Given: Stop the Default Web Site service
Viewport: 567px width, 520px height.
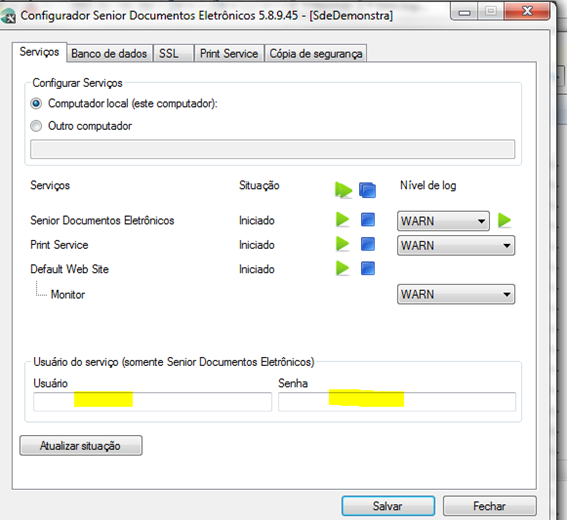Looking at the screenshot, I should pos(368,268).
